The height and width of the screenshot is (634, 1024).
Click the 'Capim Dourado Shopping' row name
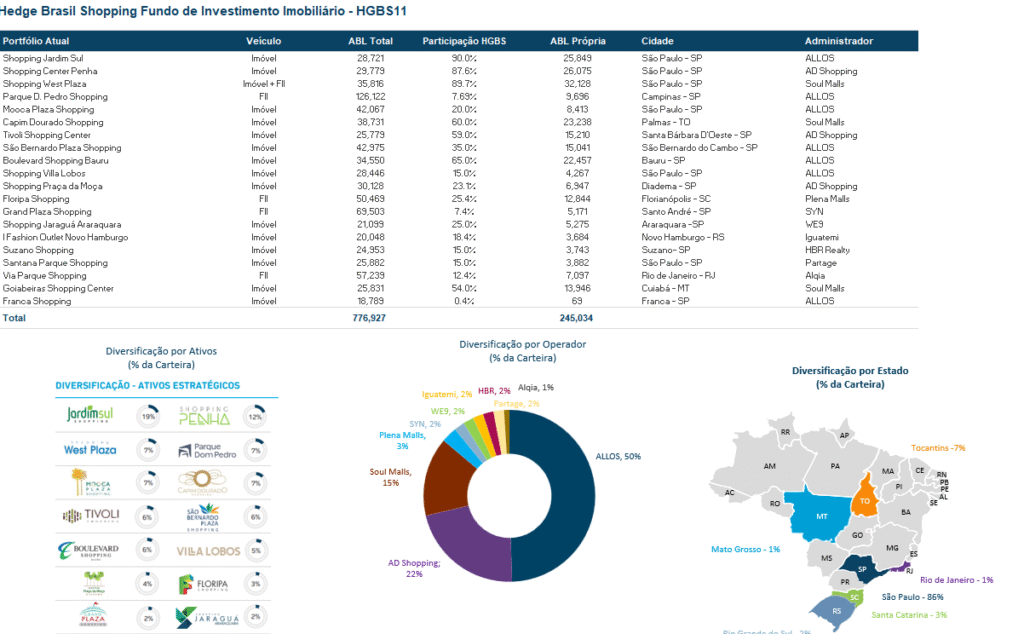[53, 122]
